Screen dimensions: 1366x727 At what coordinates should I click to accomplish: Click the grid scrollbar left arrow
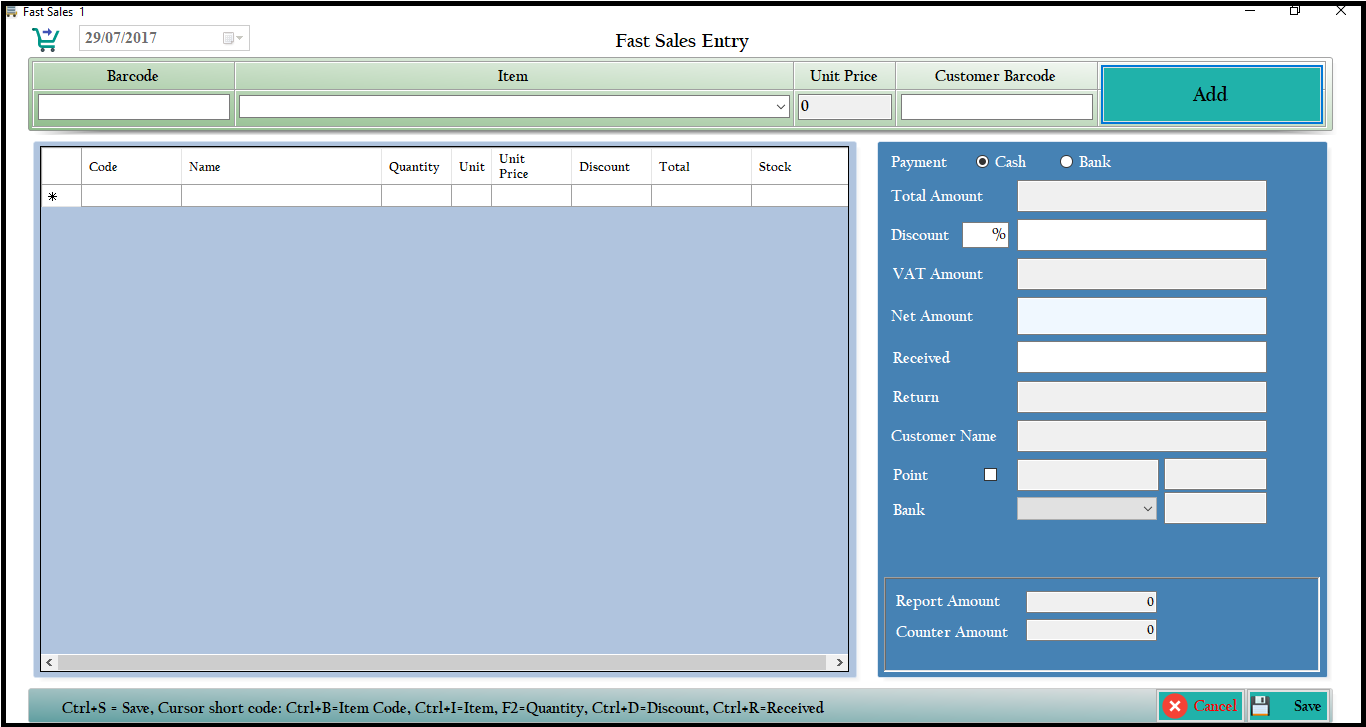click(49, 663)
